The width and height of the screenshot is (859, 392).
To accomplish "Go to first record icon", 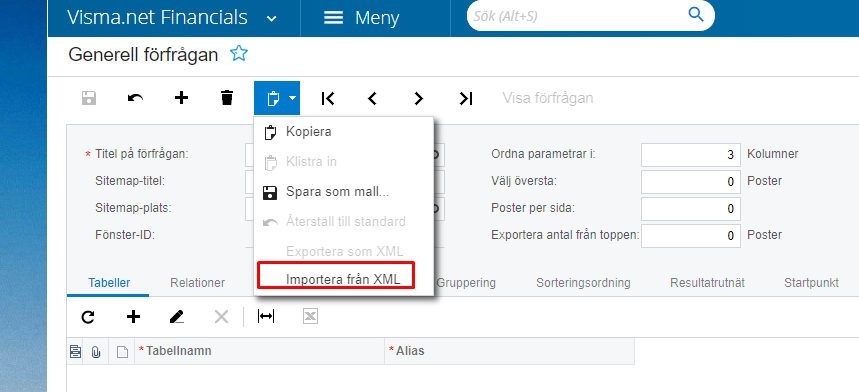I will click(x=328, y=99).
